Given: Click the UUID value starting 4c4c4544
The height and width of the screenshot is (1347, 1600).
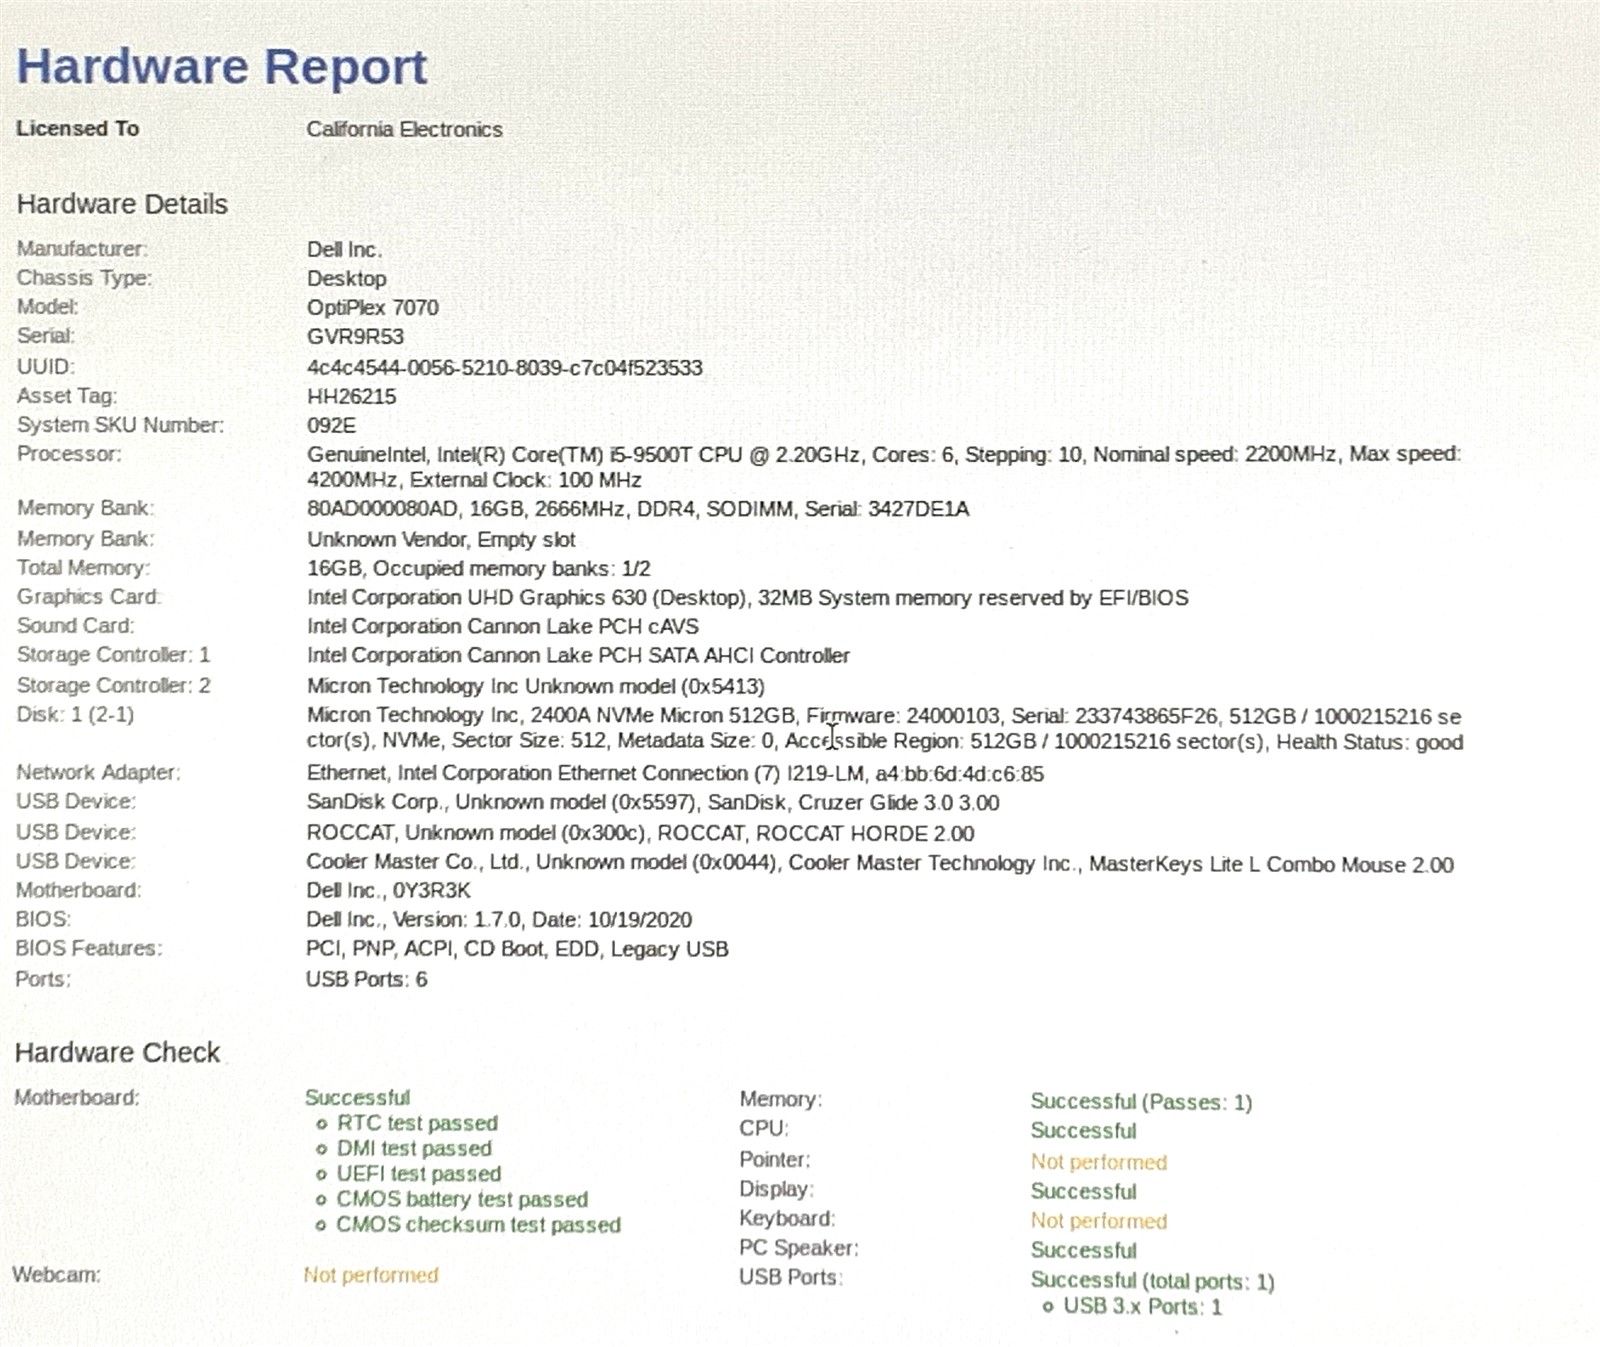Looking at the screenshot, I should (504, 367).
